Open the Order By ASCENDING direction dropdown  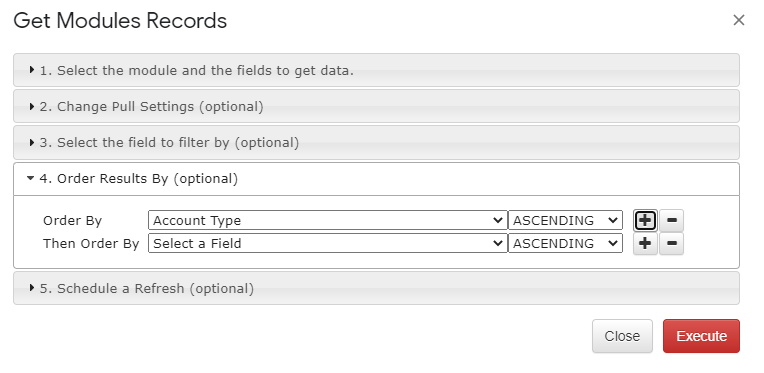click(565, 221)
